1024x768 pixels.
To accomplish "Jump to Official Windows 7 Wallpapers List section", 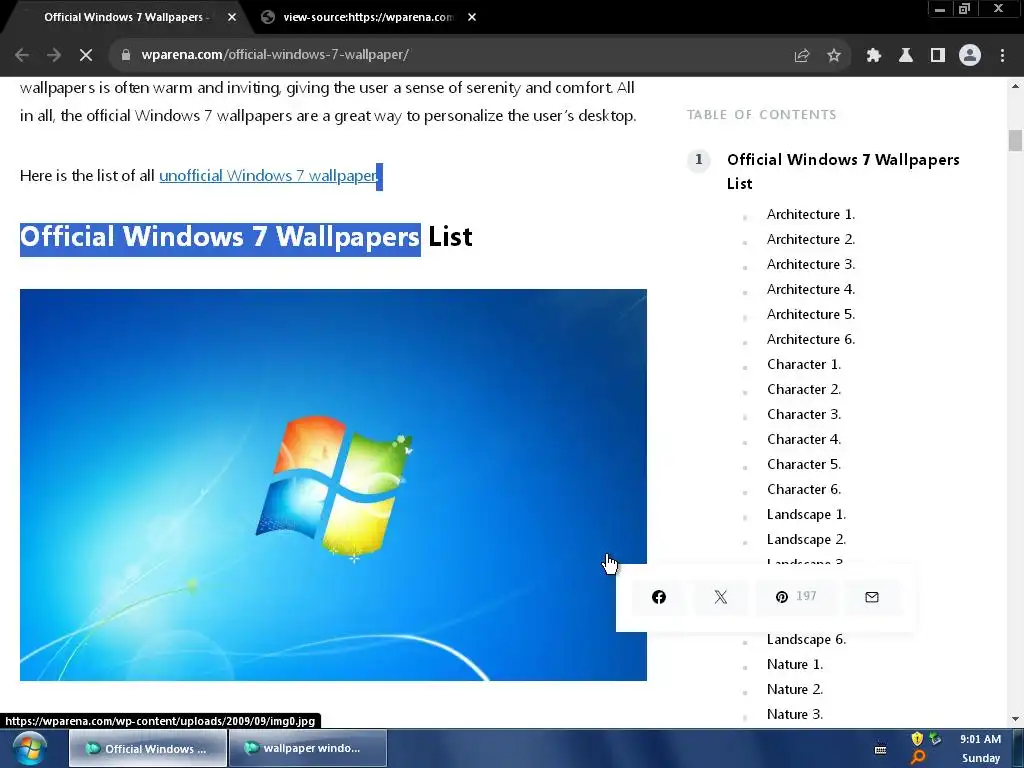I will pyautogui.click(x=843, y=172).
